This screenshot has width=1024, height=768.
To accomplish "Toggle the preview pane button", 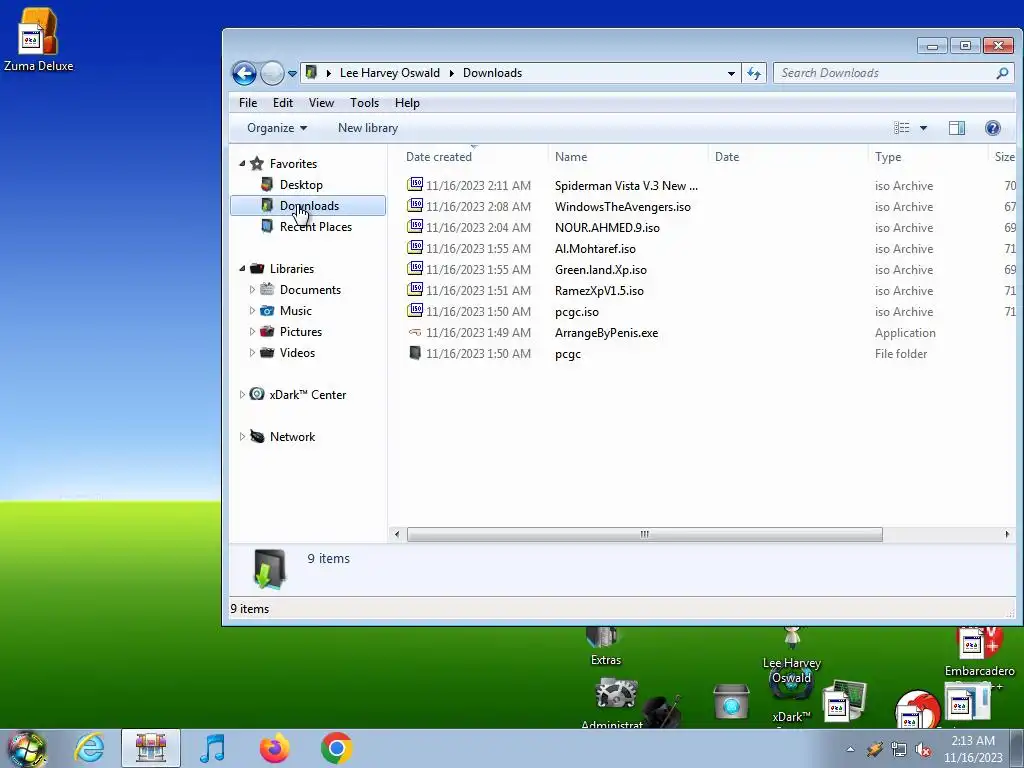I will (x=957, y=128).
